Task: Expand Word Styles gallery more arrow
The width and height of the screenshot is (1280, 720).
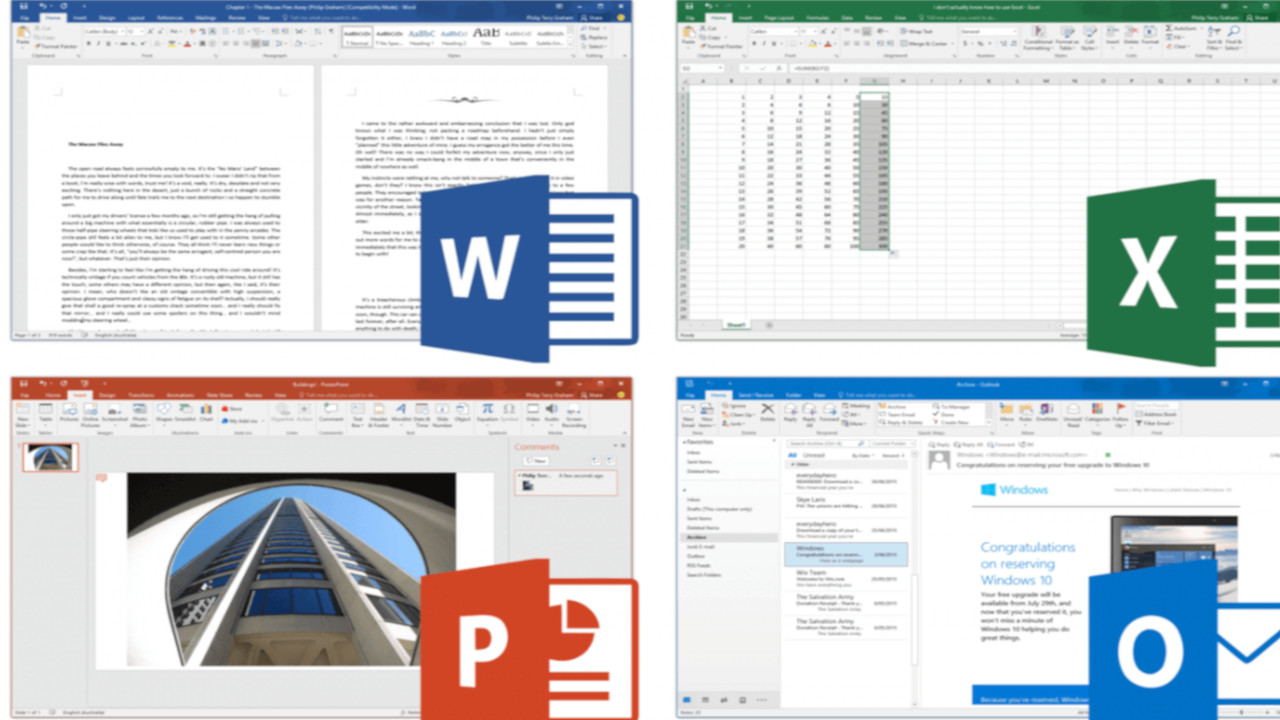Action: 571,44
